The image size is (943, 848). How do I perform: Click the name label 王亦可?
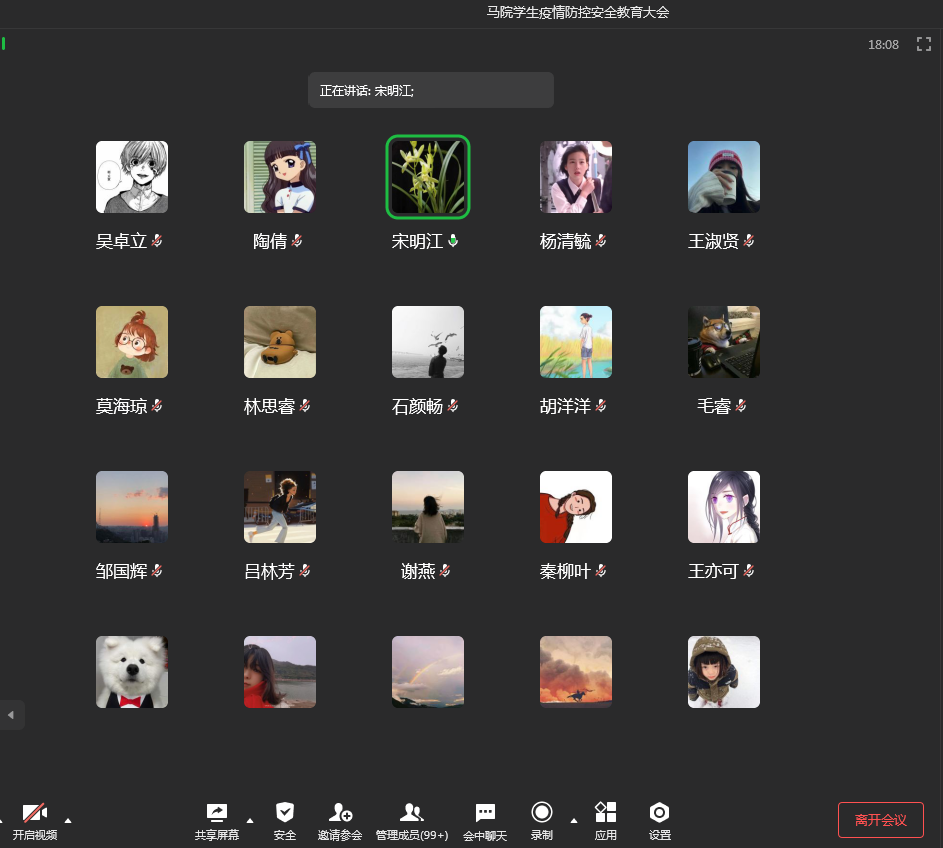click(x=713, y=571)
